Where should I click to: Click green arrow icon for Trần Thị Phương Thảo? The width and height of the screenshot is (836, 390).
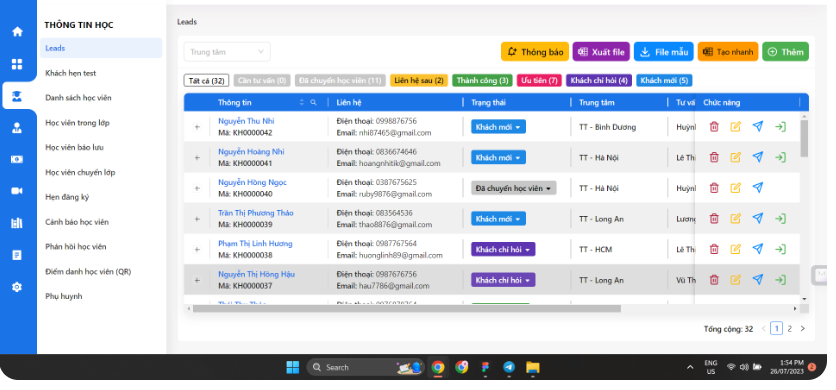pyautogui.click(x=780, y=219)
